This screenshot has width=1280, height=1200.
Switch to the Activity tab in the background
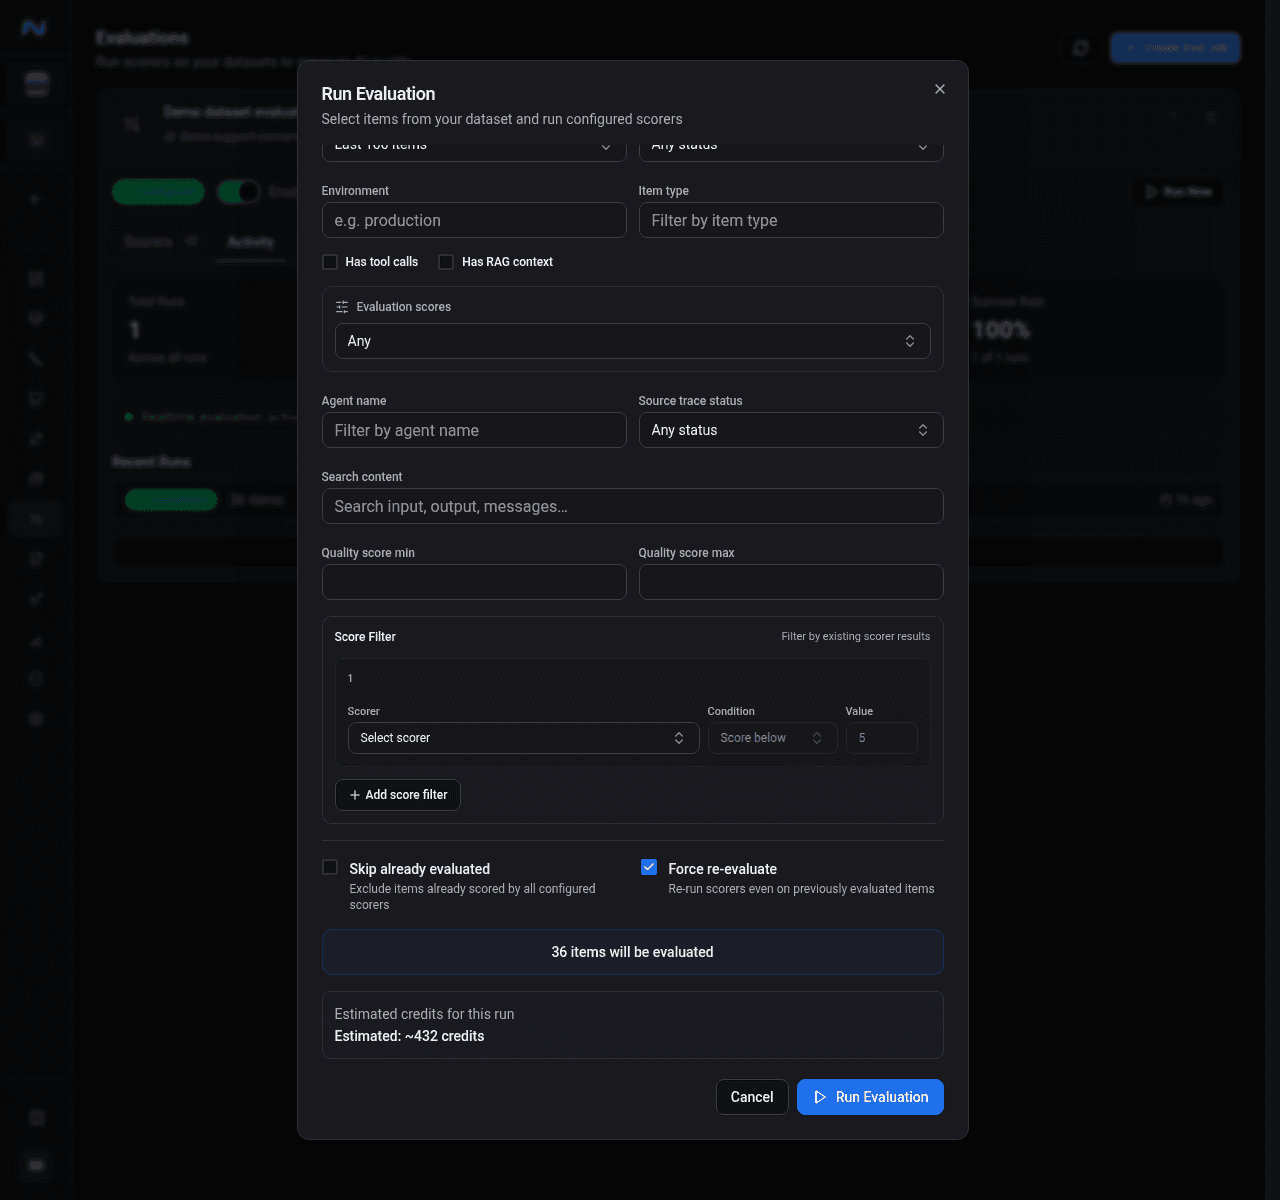coord(250,242)
